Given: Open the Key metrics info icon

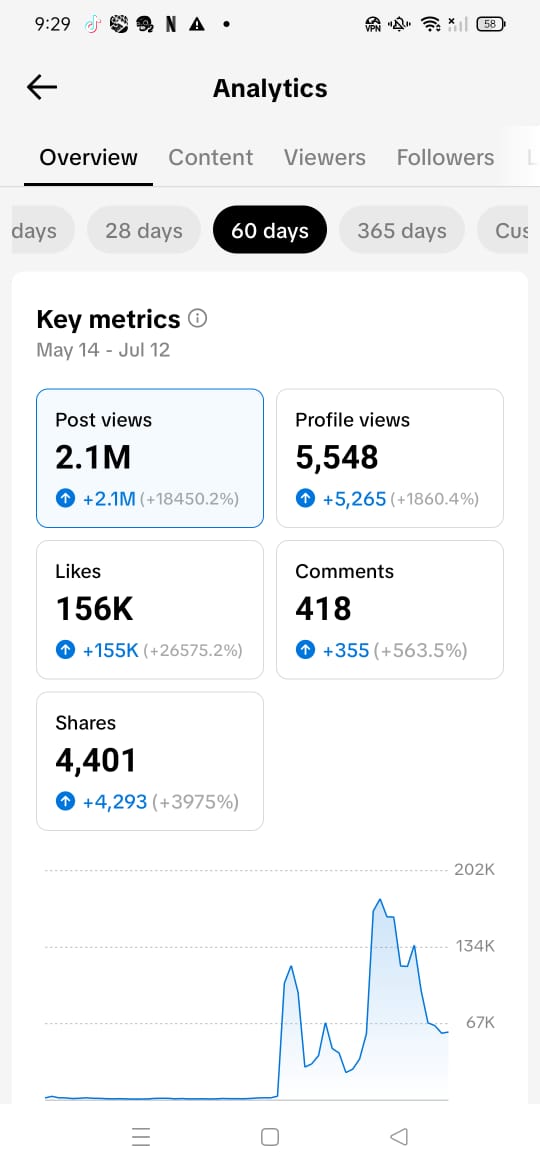Looking at the screenshot, I should [198, 319].
